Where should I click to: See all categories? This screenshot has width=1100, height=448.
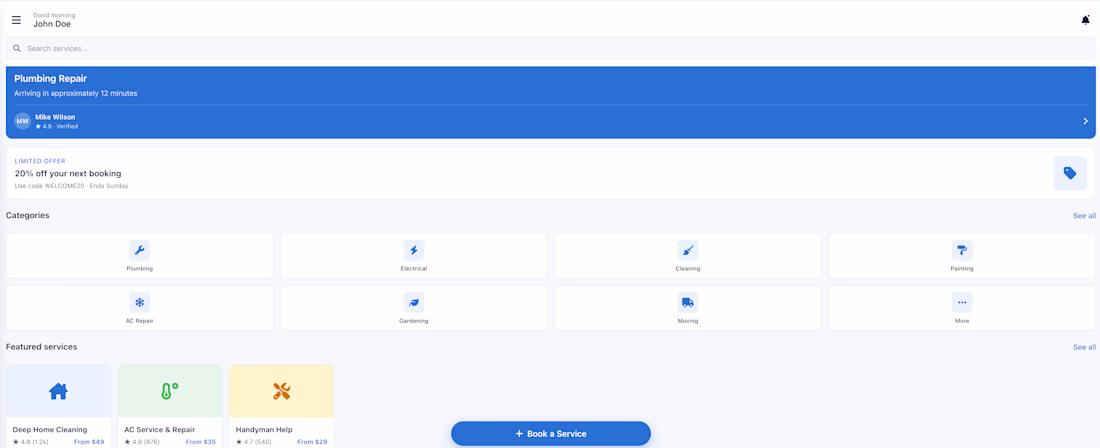click(1084, 216)
